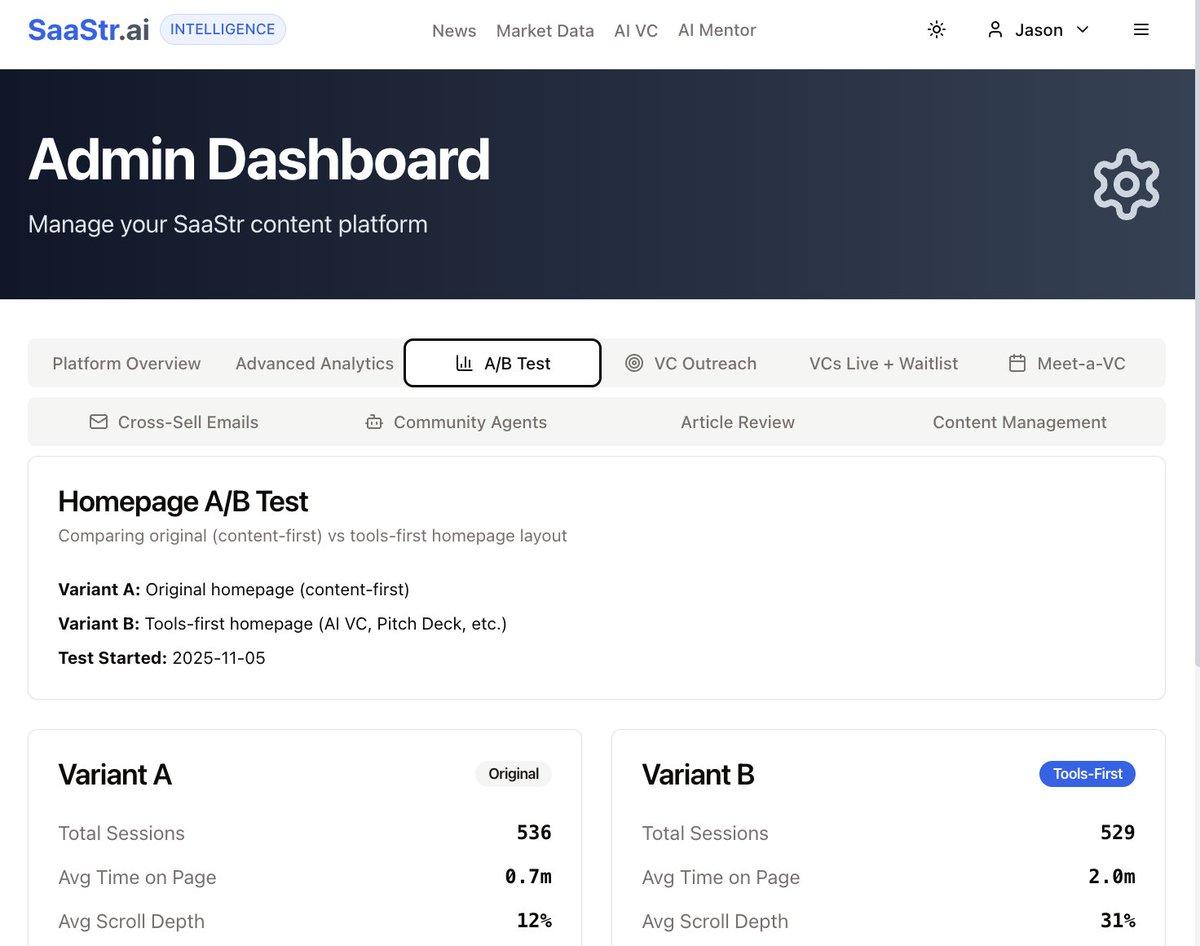
Task: Expand the Jason account dropdown
Action: coord(1083,29)
